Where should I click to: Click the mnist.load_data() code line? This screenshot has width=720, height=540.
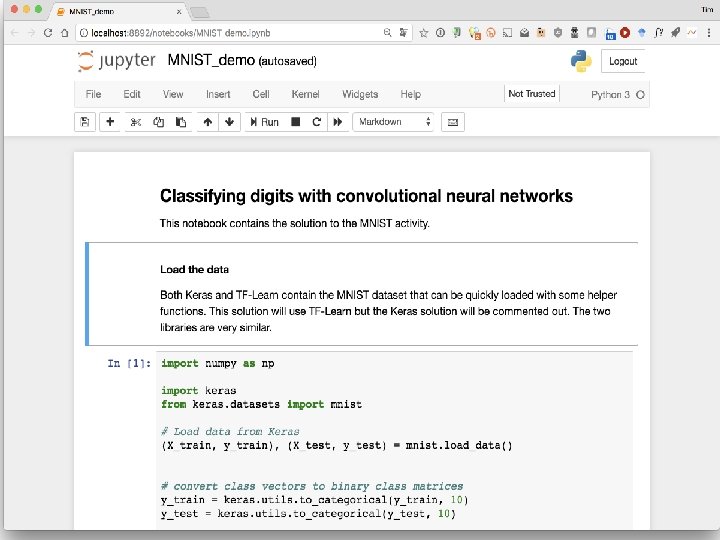pyautogui.click(x=336, y=445)
